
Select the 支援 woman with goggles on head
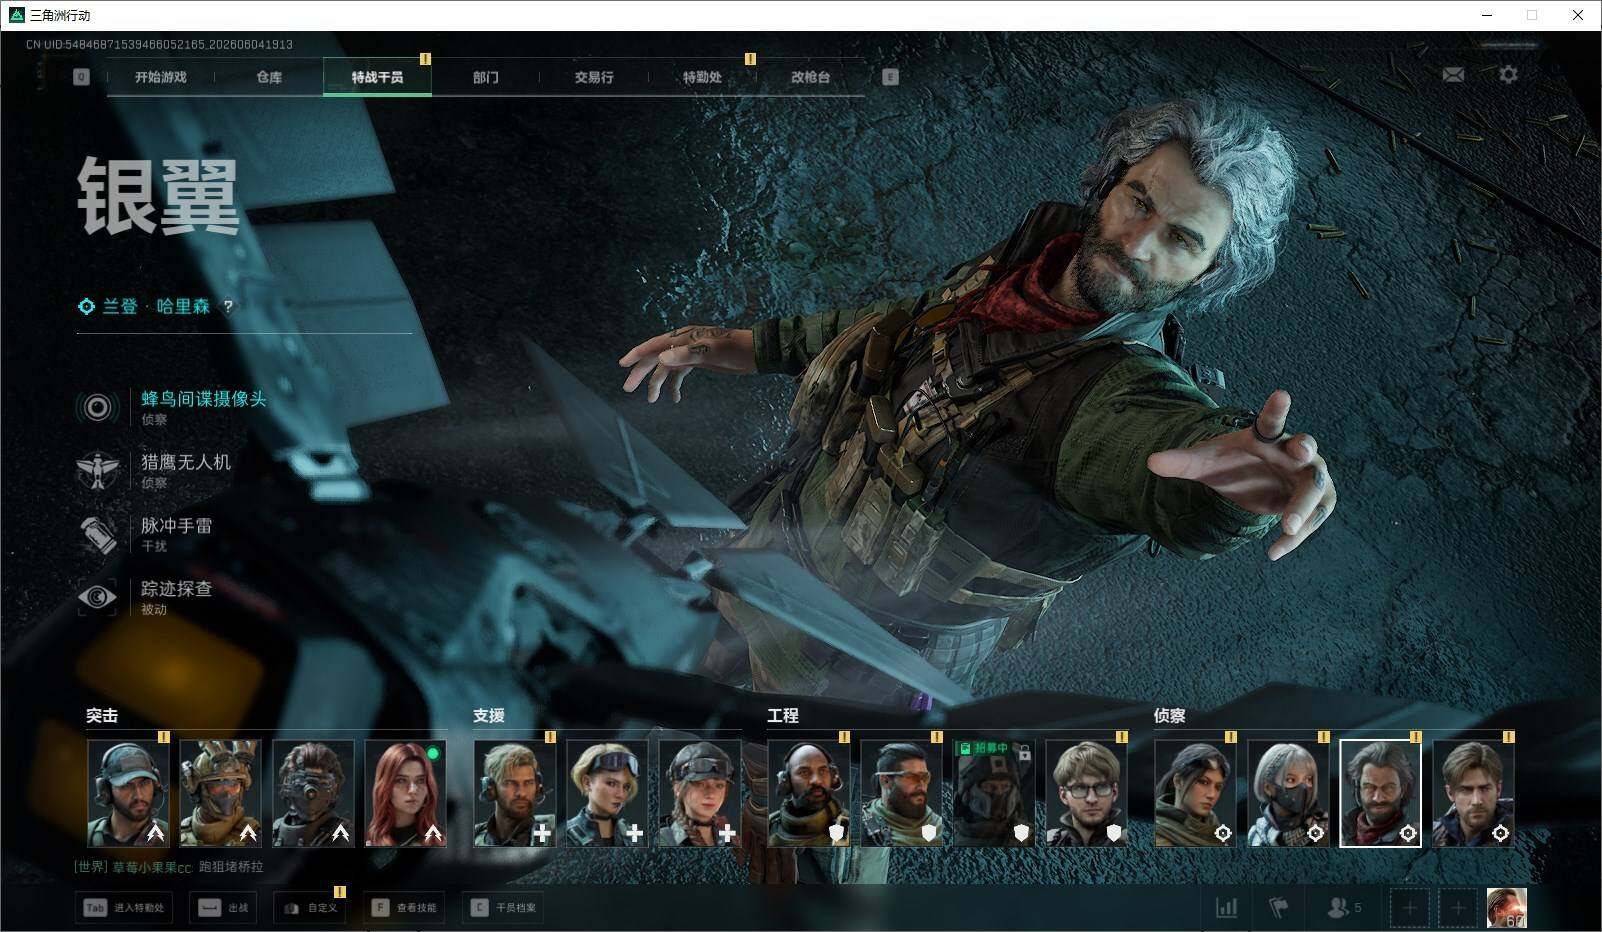[x=607, y=793]
